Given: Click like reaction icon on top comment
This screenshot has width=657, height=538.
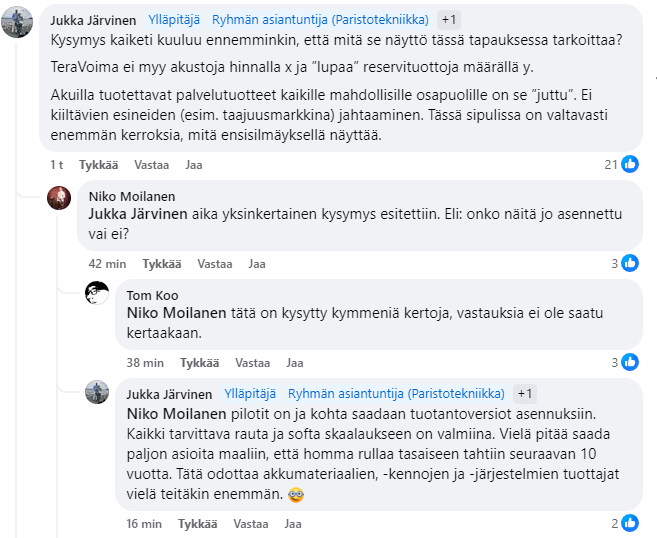Looking at the screenshot, I should (630, 164).
